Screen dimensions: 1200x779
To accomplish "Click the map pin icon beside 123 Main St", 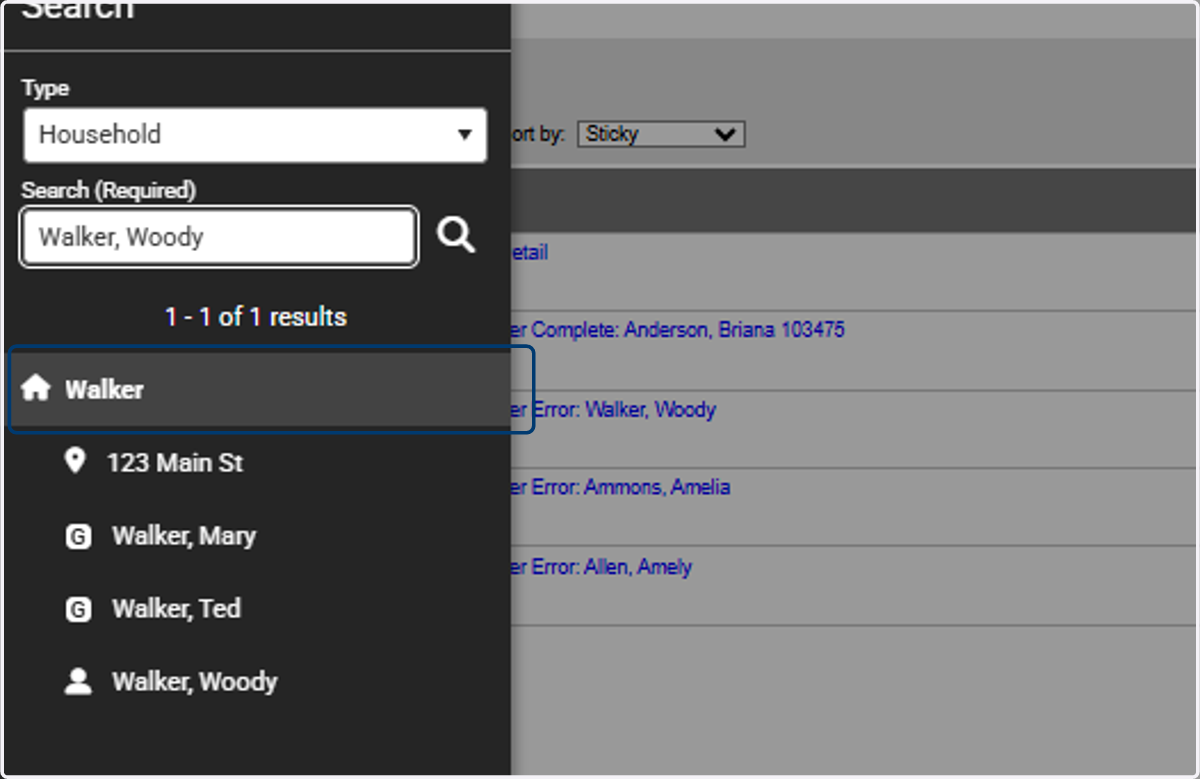I will (x=74, y=462).
